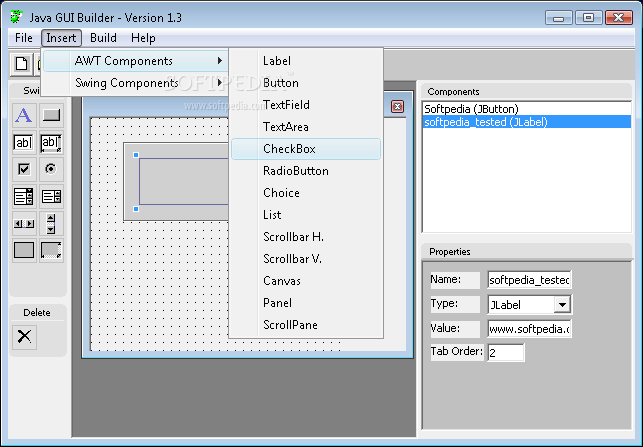Insert an AWT RadioButton
The height and width of the screenshot is (447, 643).
(306, 171)
